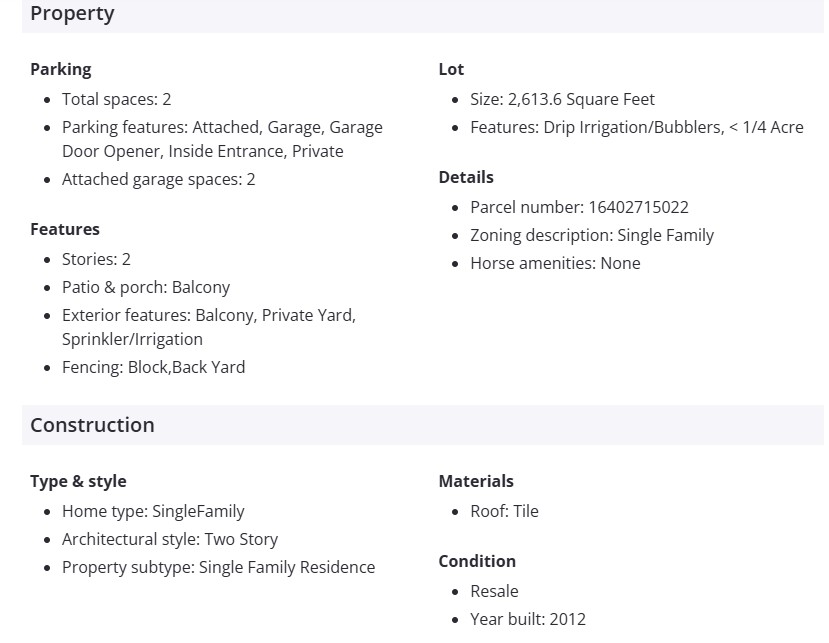Click Patio & porch: Balcony item
Viewport: 829px width, 643px height.
point(146,287)
